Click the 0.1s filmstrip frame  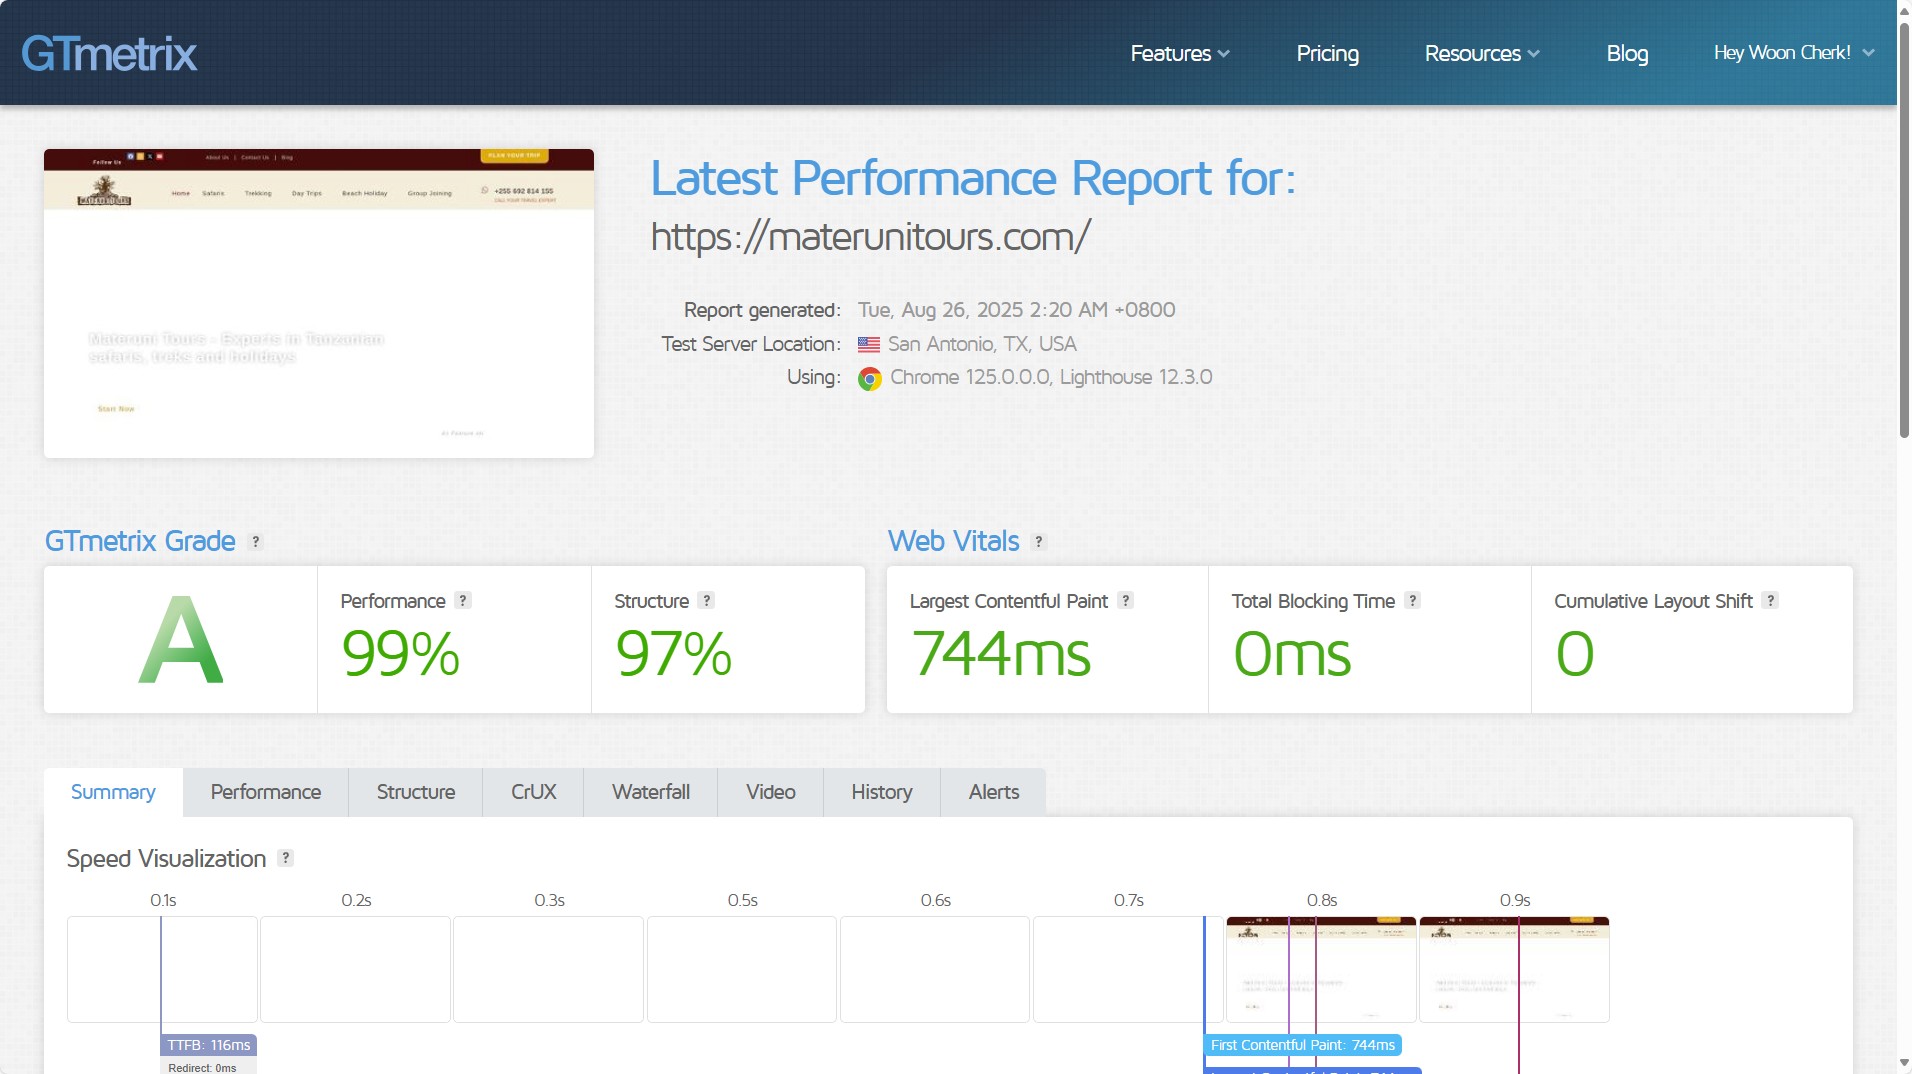click(162, 969)
